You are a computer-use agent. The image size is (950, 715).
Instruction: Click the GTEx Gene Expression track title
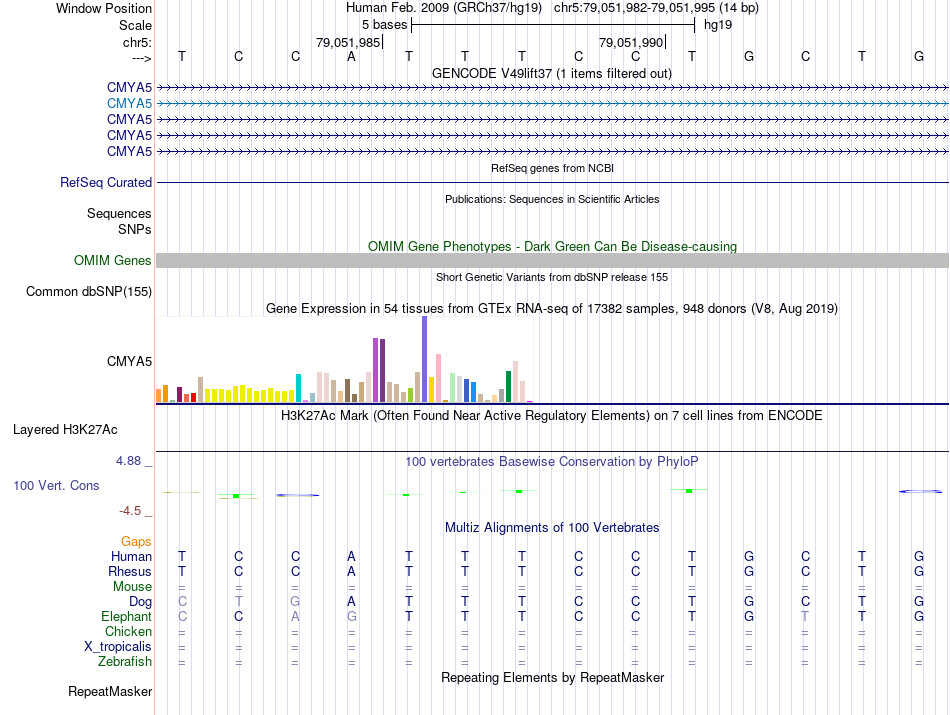[552, 308]
